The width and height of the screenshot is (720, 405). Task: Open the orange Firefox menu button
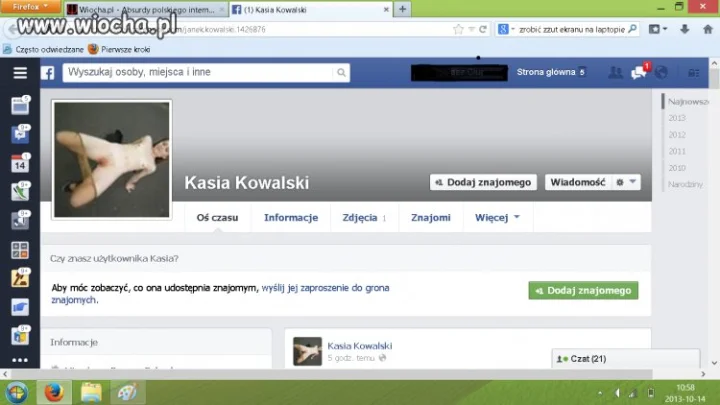[x=30, y=6]
